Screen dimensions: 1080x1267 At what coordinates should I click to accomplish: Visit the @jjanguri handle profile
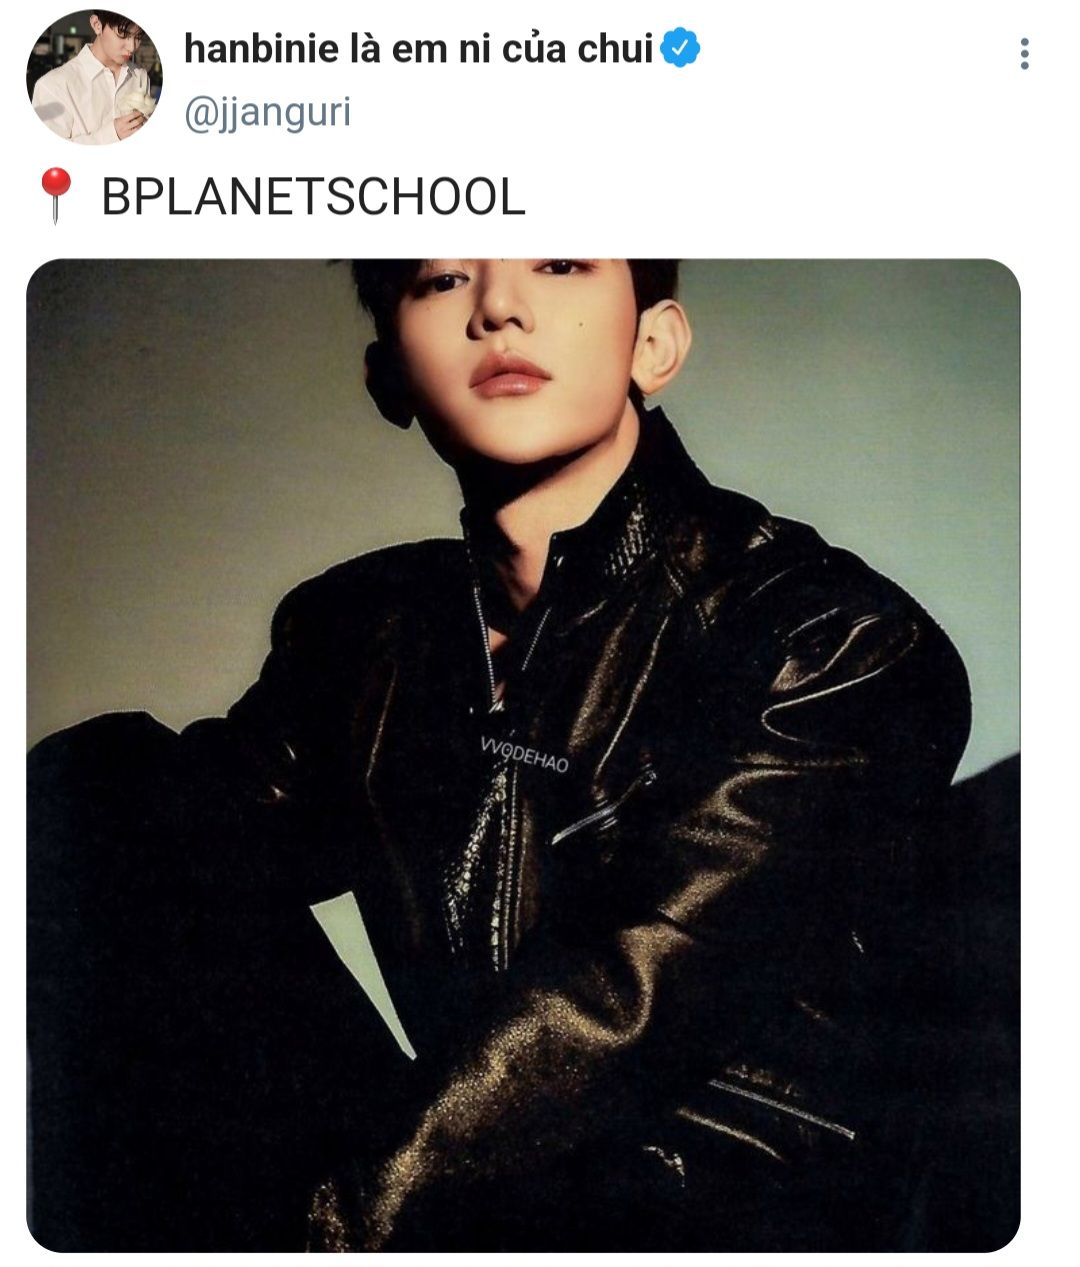(x=267, y=112)
